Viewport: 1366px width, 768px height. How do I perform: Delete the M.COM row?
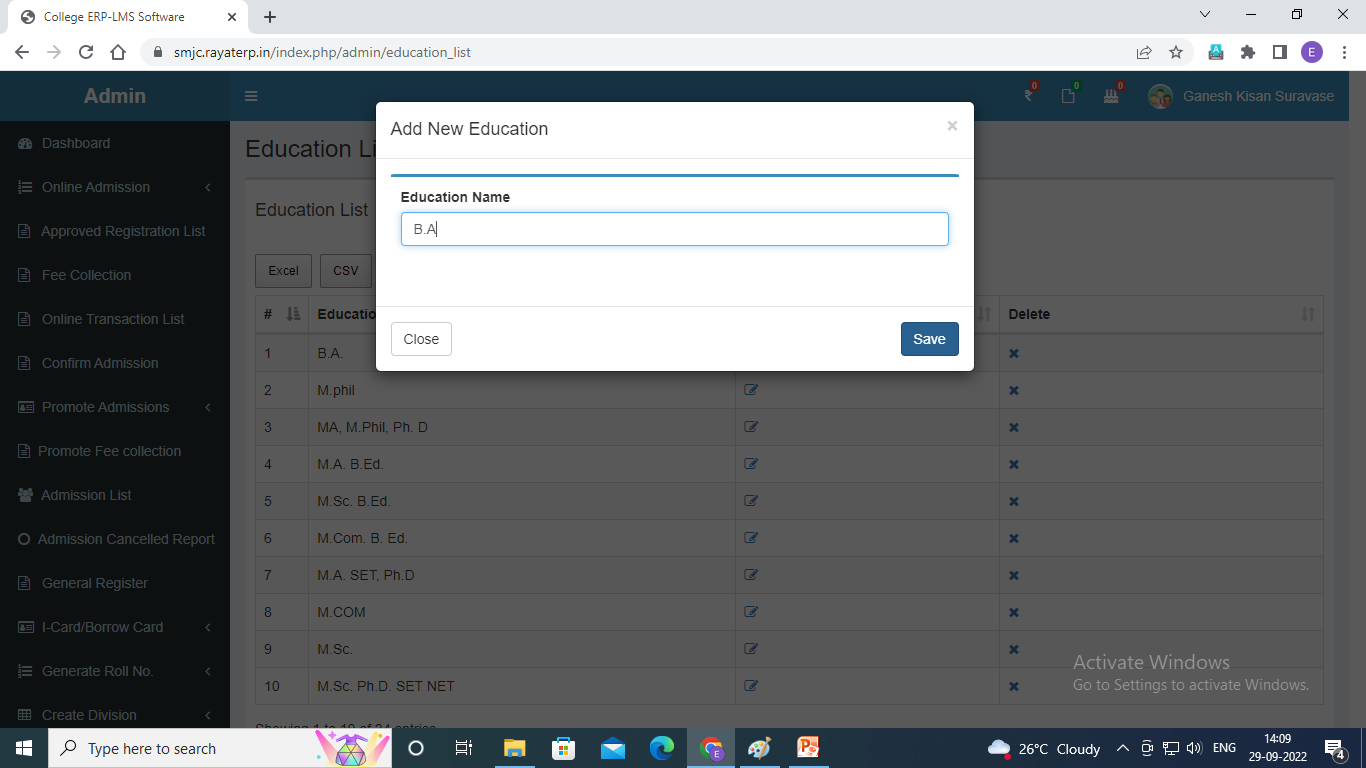click(x=1013, y=613)
